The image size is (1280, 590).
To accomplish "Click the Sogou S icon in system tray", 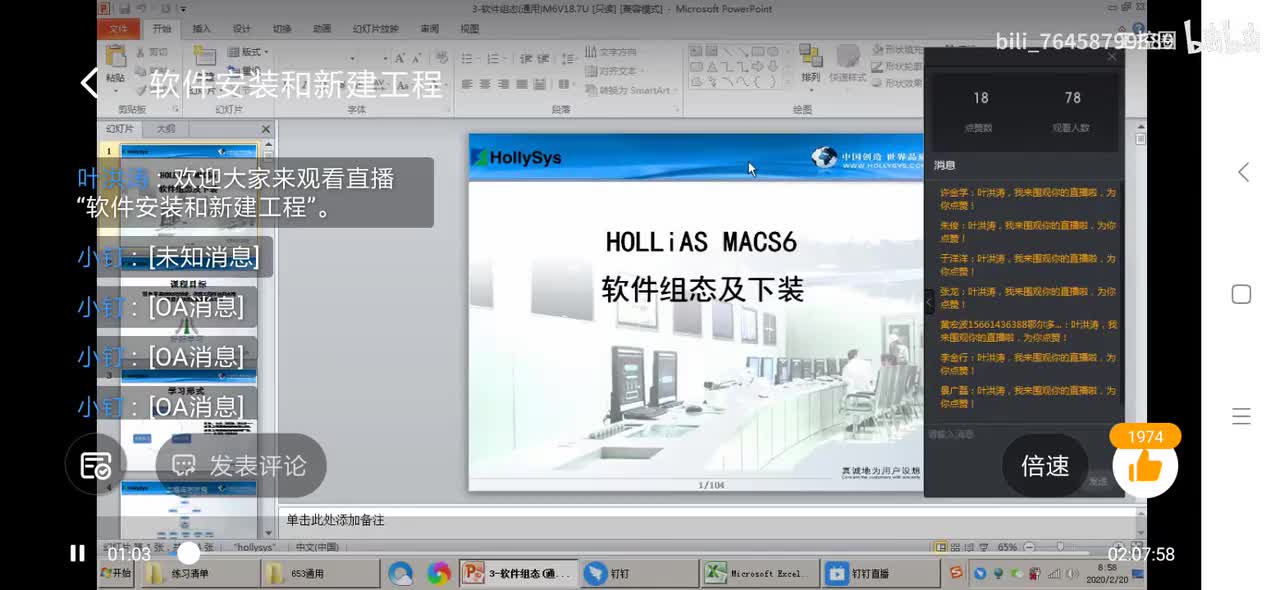I will (957, 574).
